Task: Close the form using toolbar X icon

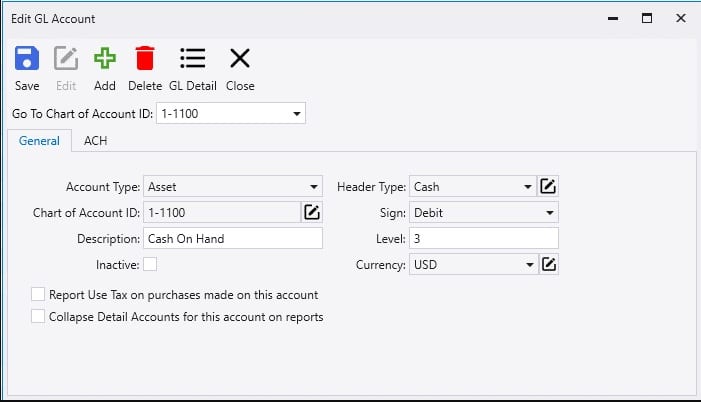Action: pyautogui.click(x=240, y=59)
